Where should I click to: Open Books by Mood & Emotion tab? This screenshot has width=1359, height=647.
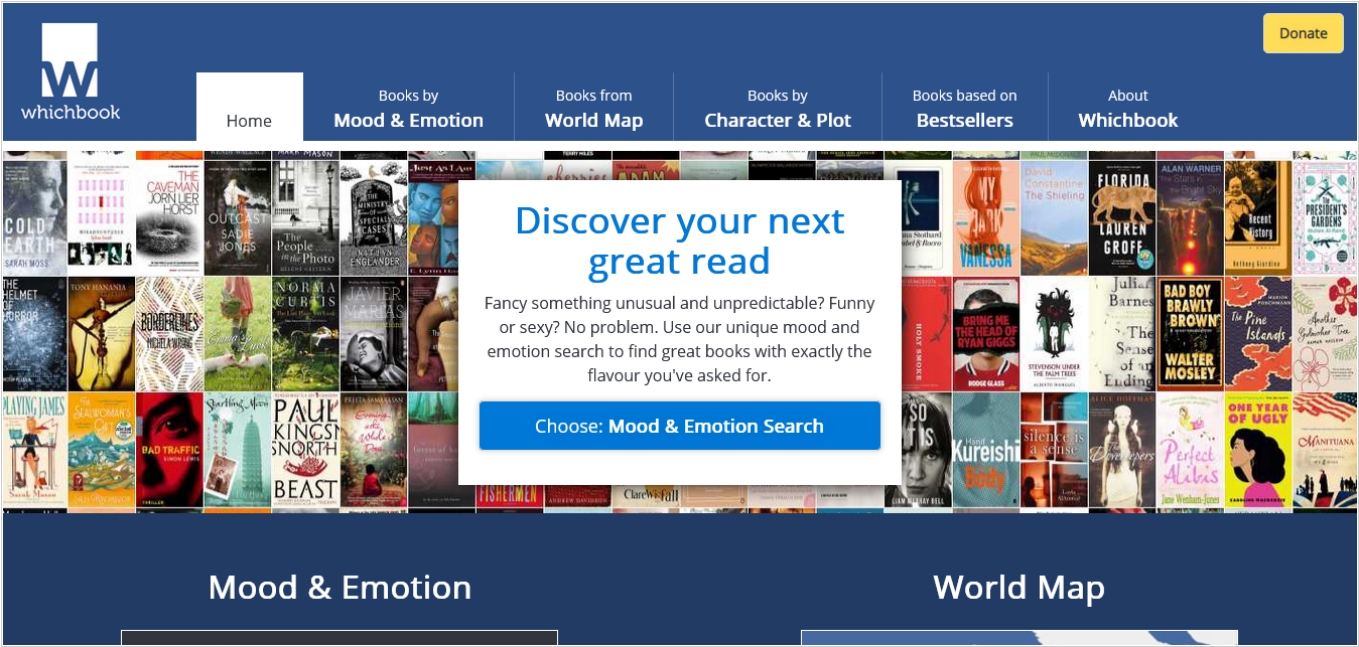pyautogui.click(x=408, y=108)
